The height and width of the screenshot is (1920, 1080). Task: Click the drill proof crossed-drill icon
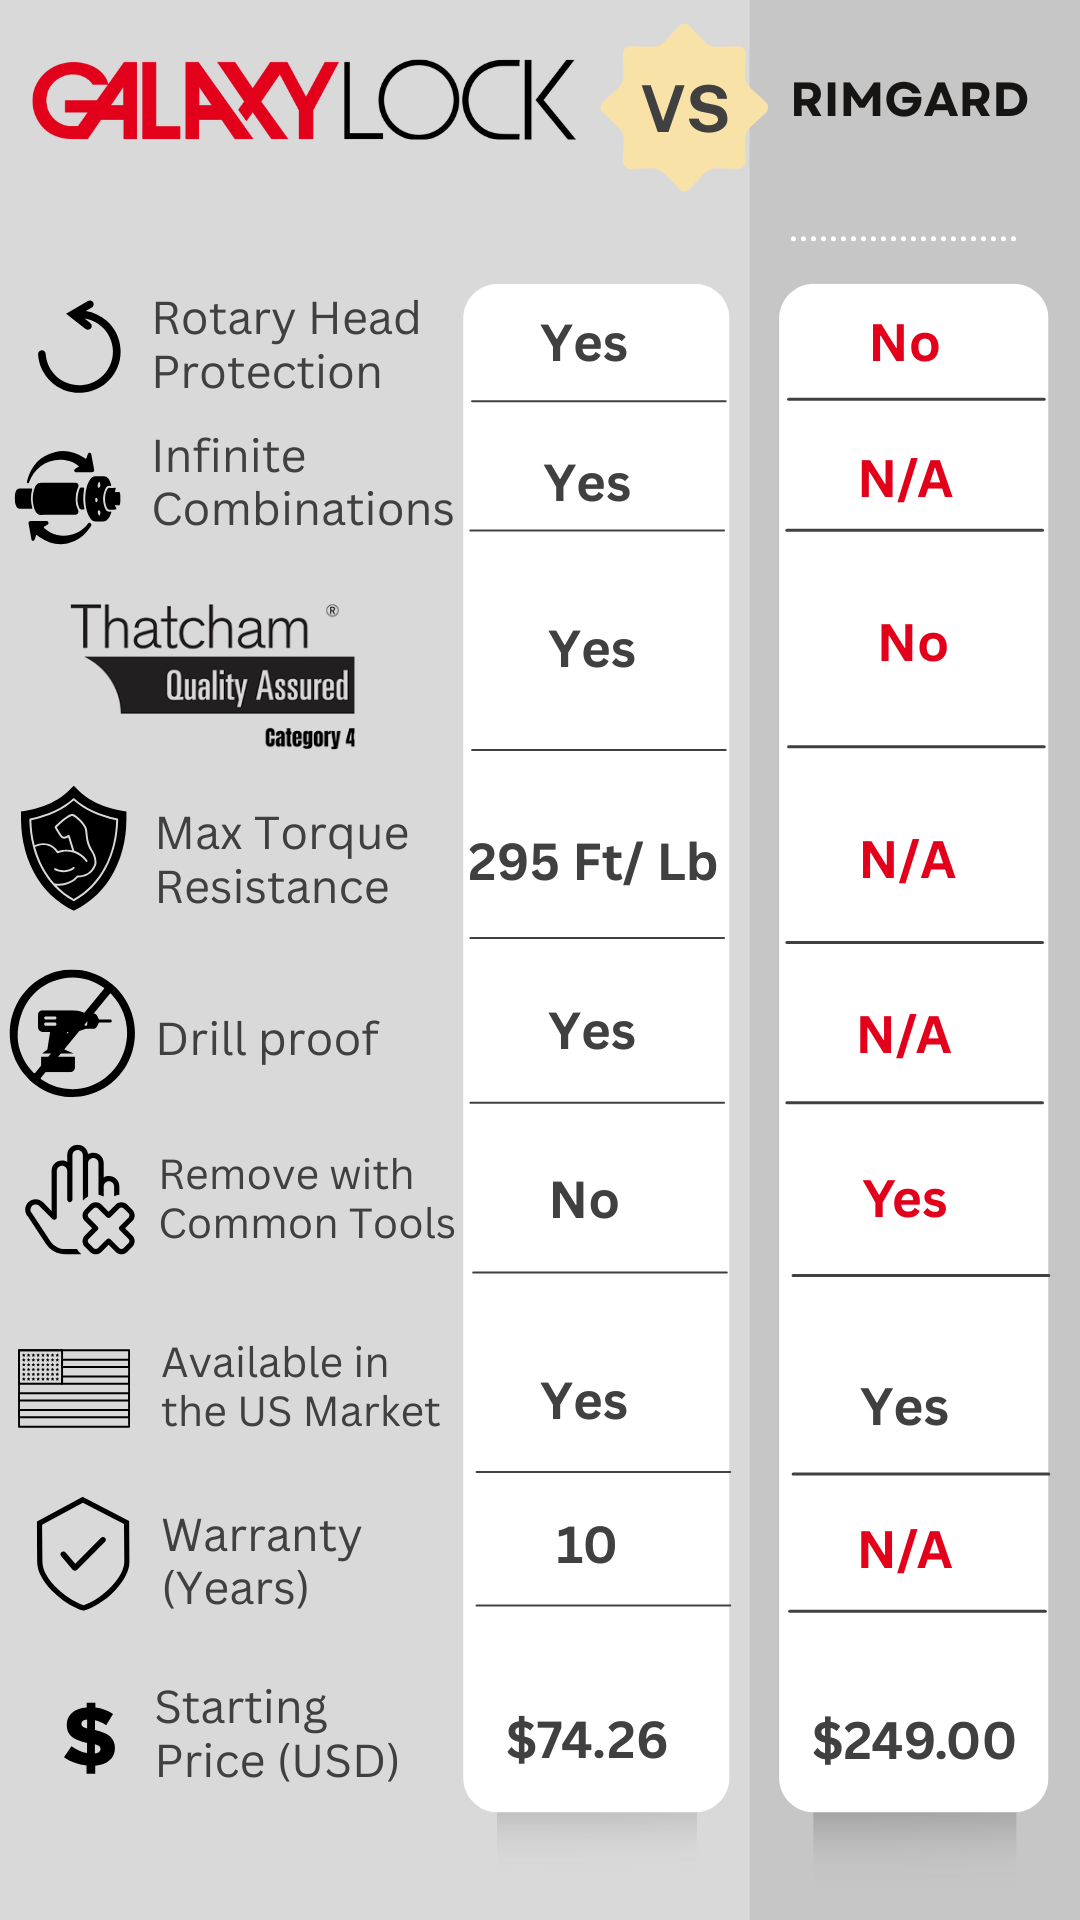click(x=72, y=1033)
